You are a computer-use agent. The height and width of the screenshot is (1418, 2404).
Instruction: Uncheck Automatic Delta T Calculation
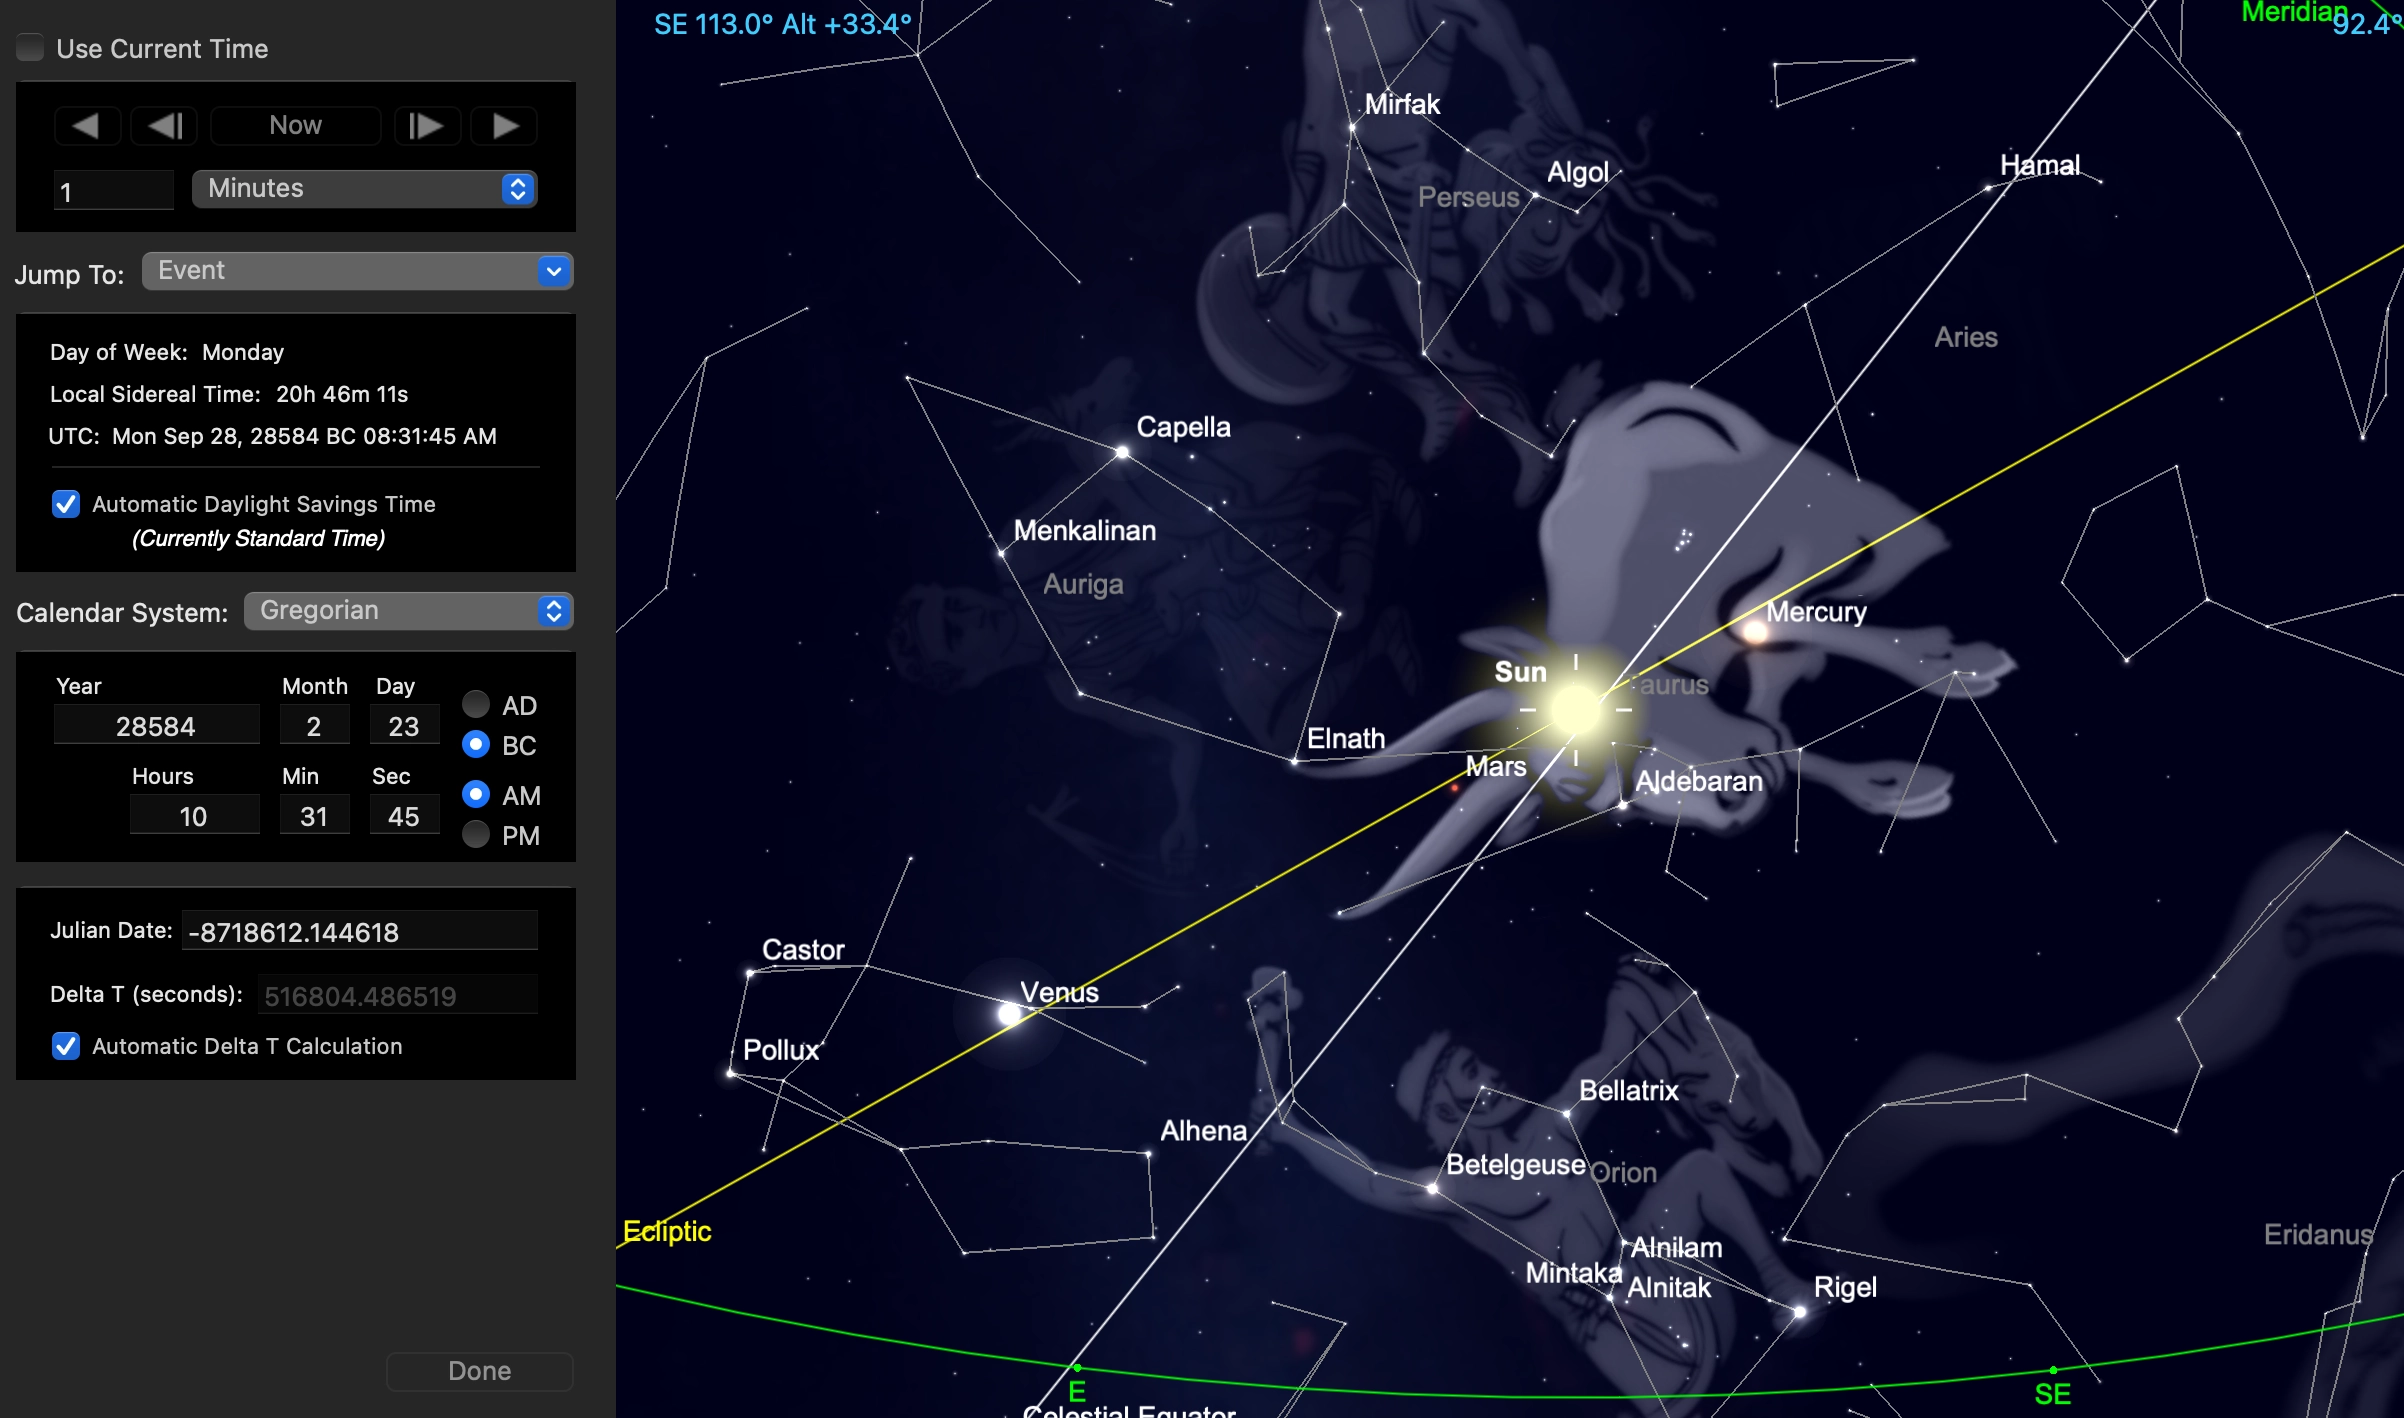pyautogui.click(x=66, y=1046)
